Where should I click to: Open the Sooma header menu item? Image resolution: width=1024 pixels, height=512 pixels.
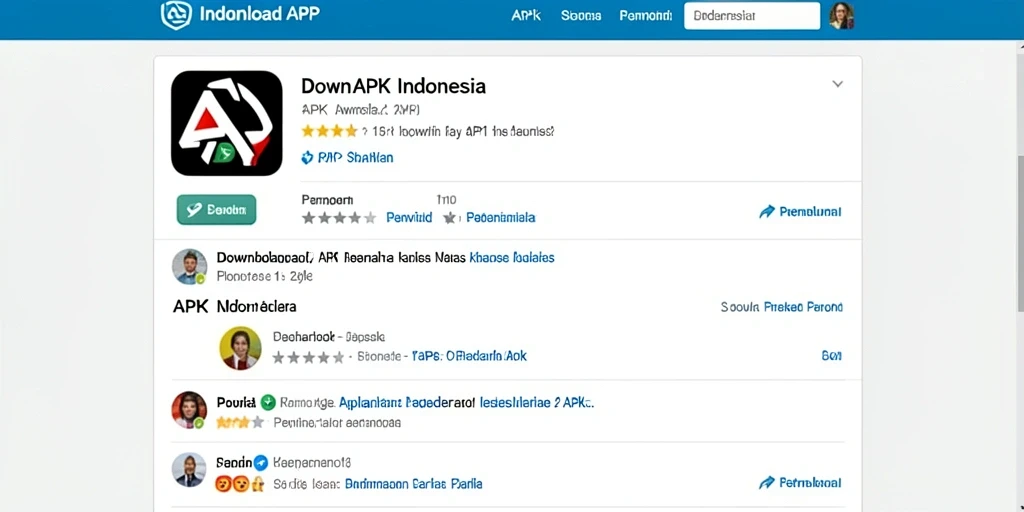tap(581, 16)
